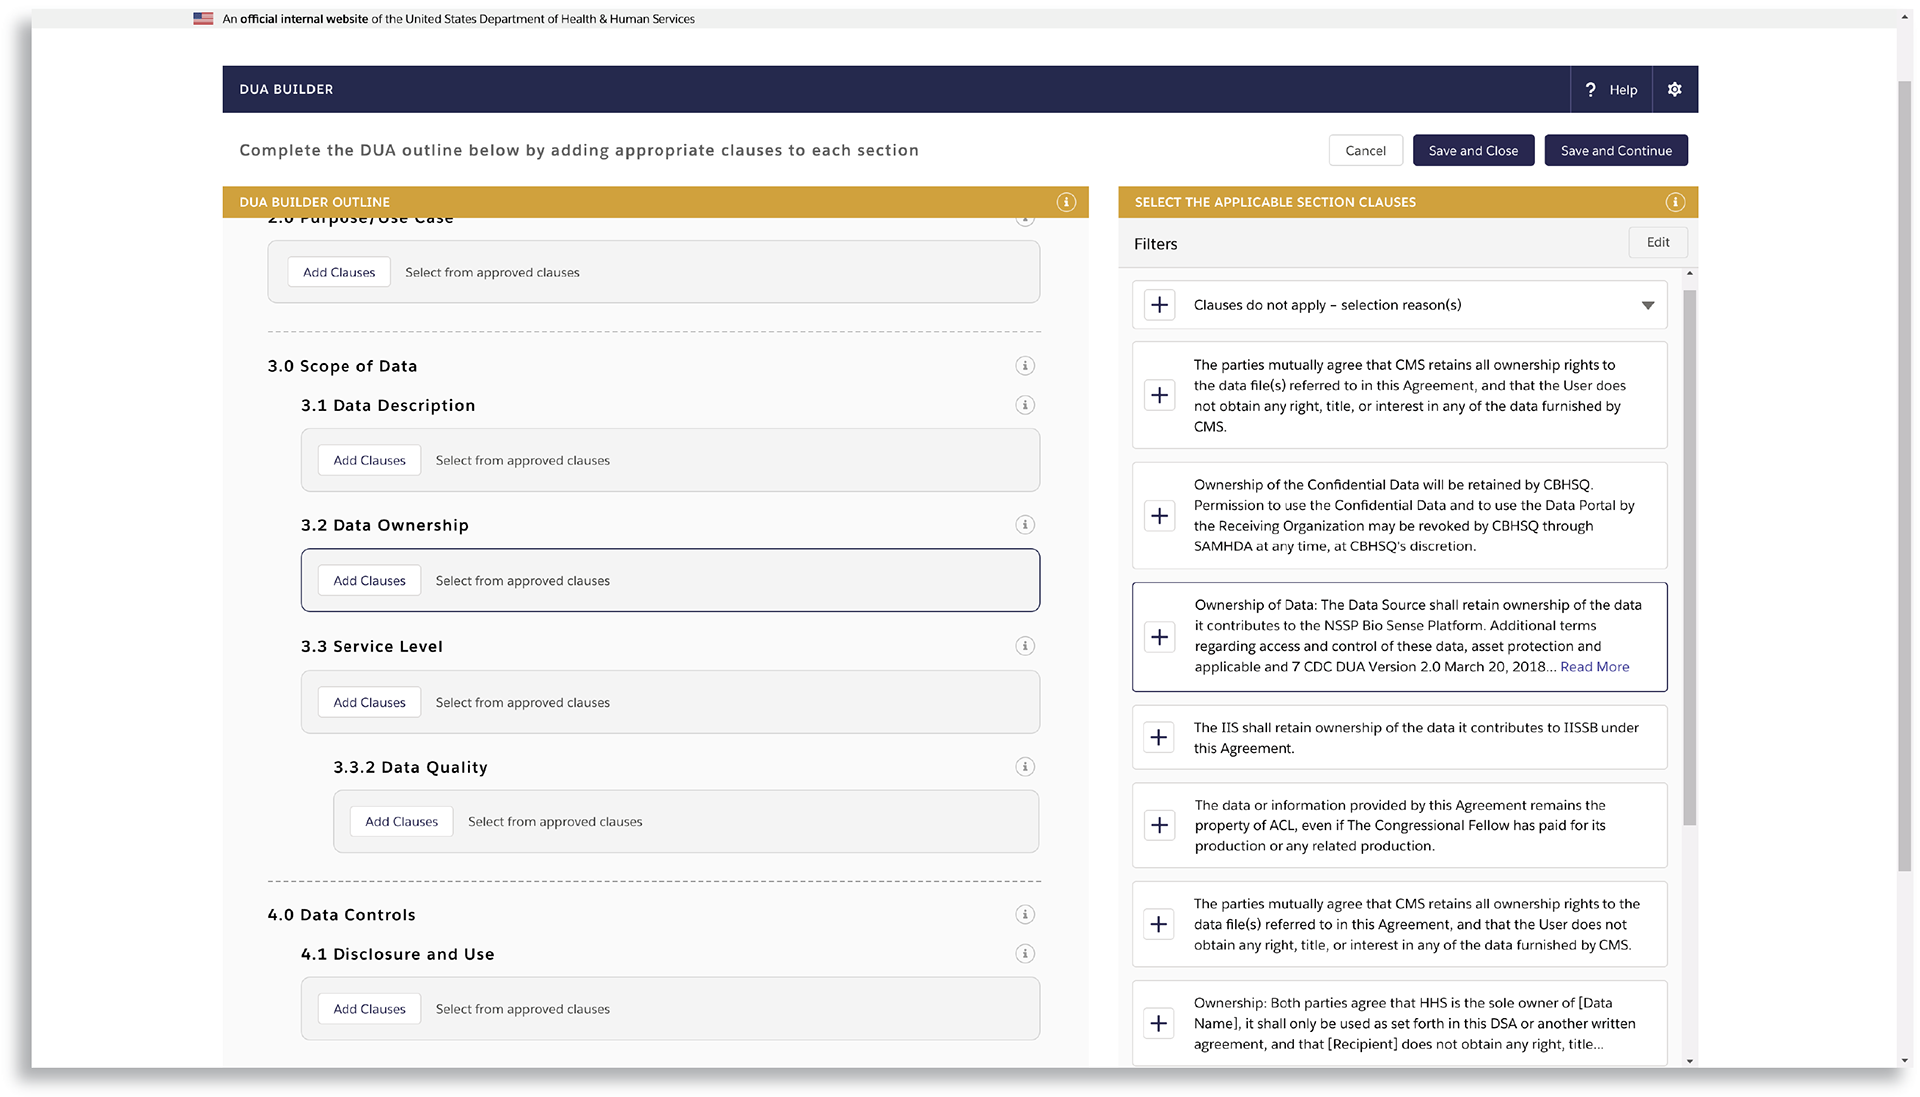1920x1097 pixels.
Task: Show info for 3.3.2 Data Quality
Action: pos(1024,767)
